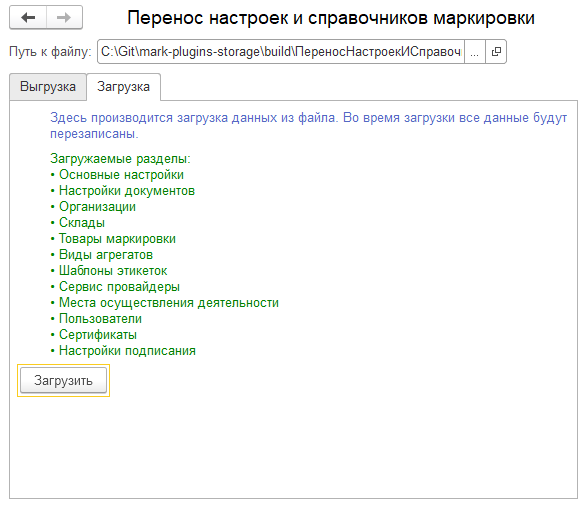Open file chooser with ellipsis button
The height and width of the screenshot is (508, 588).
click(x=474, y=52)
